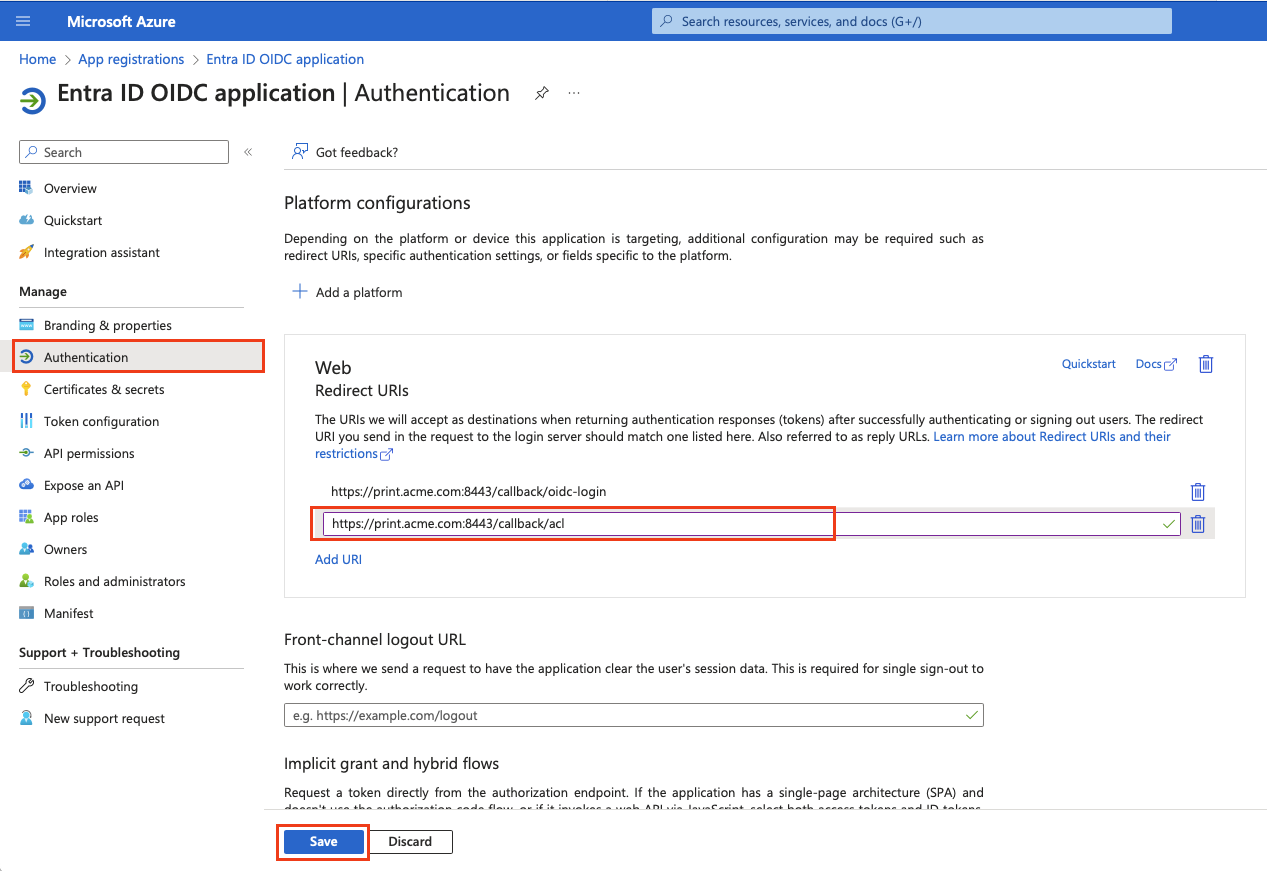
Task: Select App roles in sidebar
Action: [71, 517]
